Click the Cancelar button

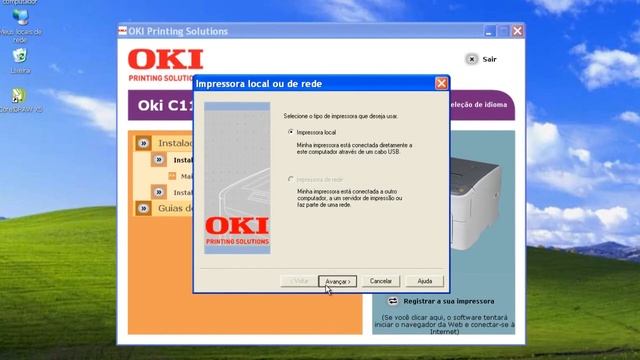380,281
